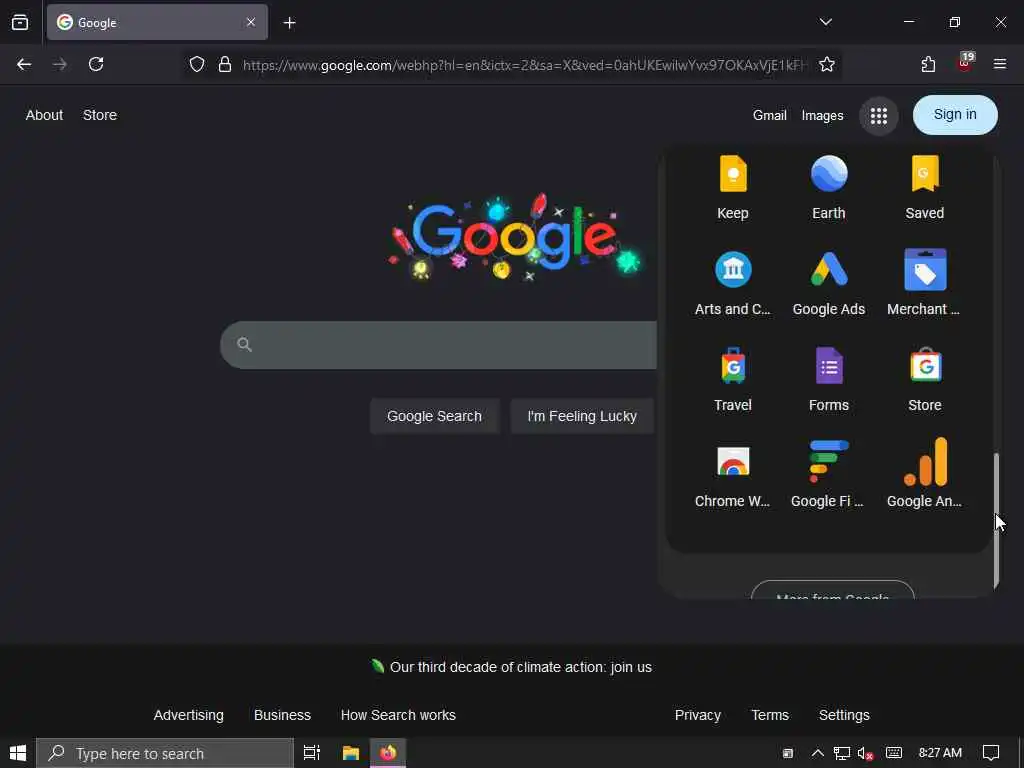Show hidden system tray icons
The height and width of the screenshot is (768, 1024).
pos(817,753)
